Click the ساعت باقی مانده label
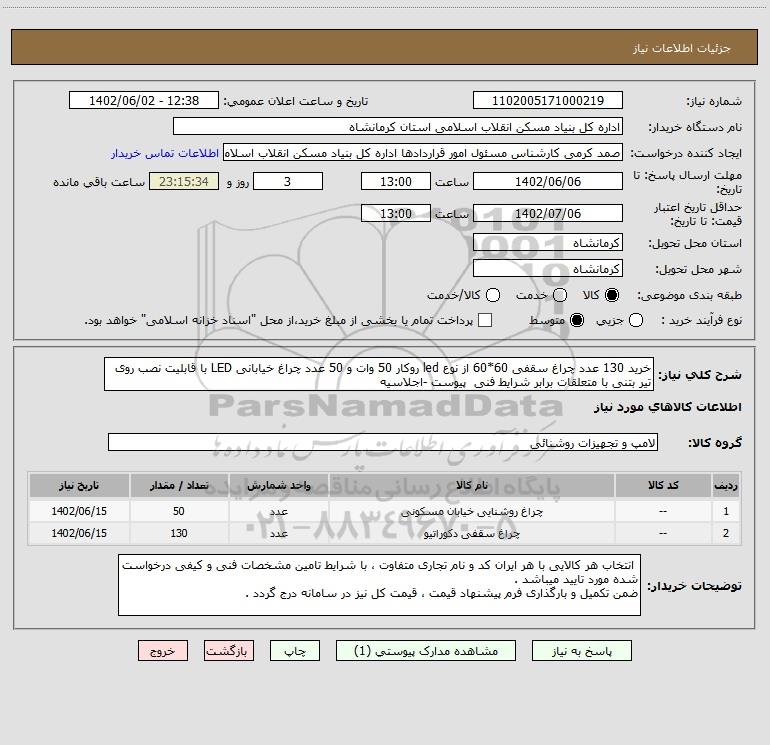Screen dimensions: 770x745 tap(99, 182)
